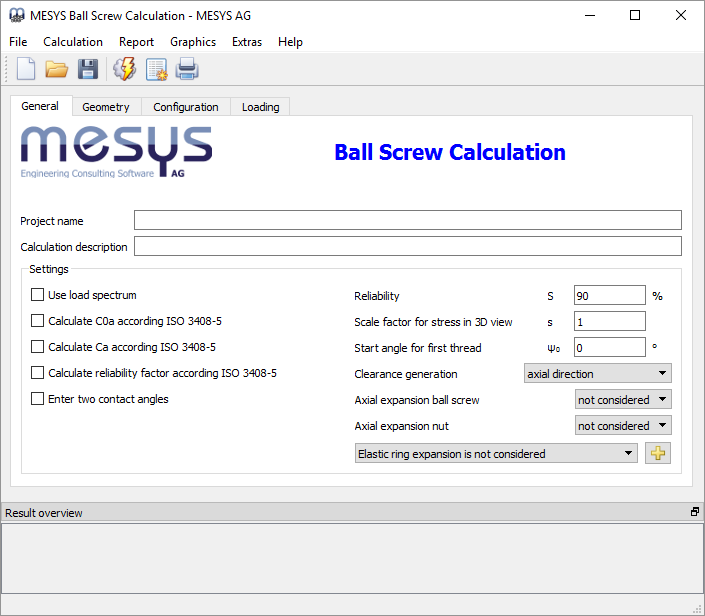Screen dimensions: 705x616
Task: Click the yellow plus icon for ring expansion
Action: 658,453
